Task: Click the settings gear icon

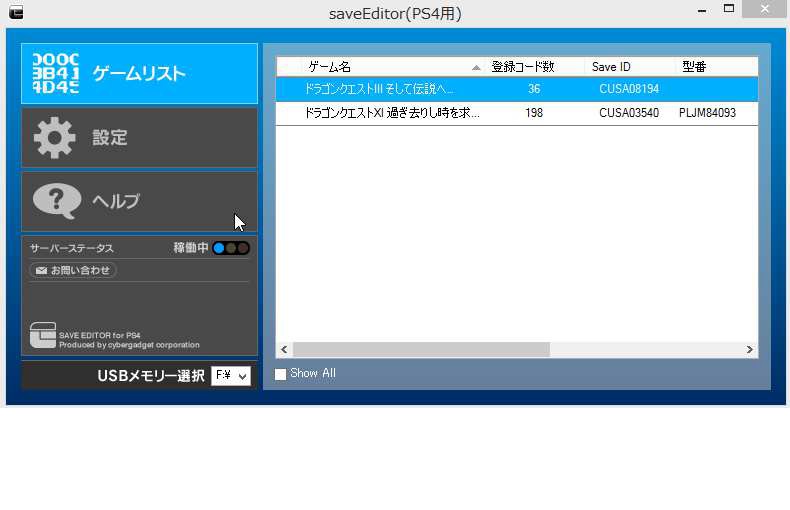Action: pyautogui.click(x=54, y=138)
